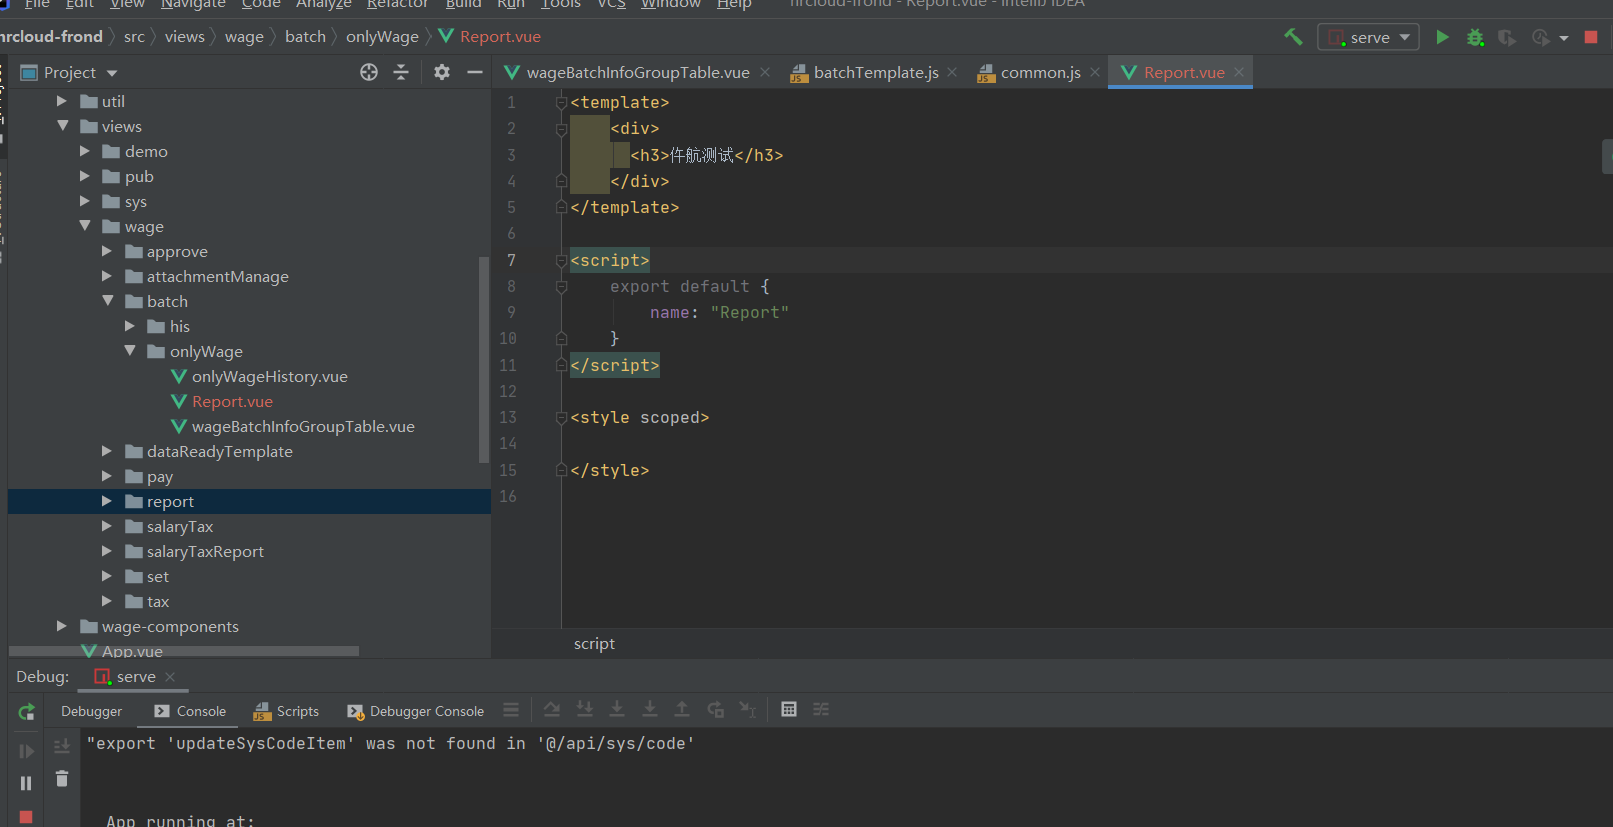The image size is (1613, 827).
Task: Toggle fold on the template tag at line 1
Action: 561,103
